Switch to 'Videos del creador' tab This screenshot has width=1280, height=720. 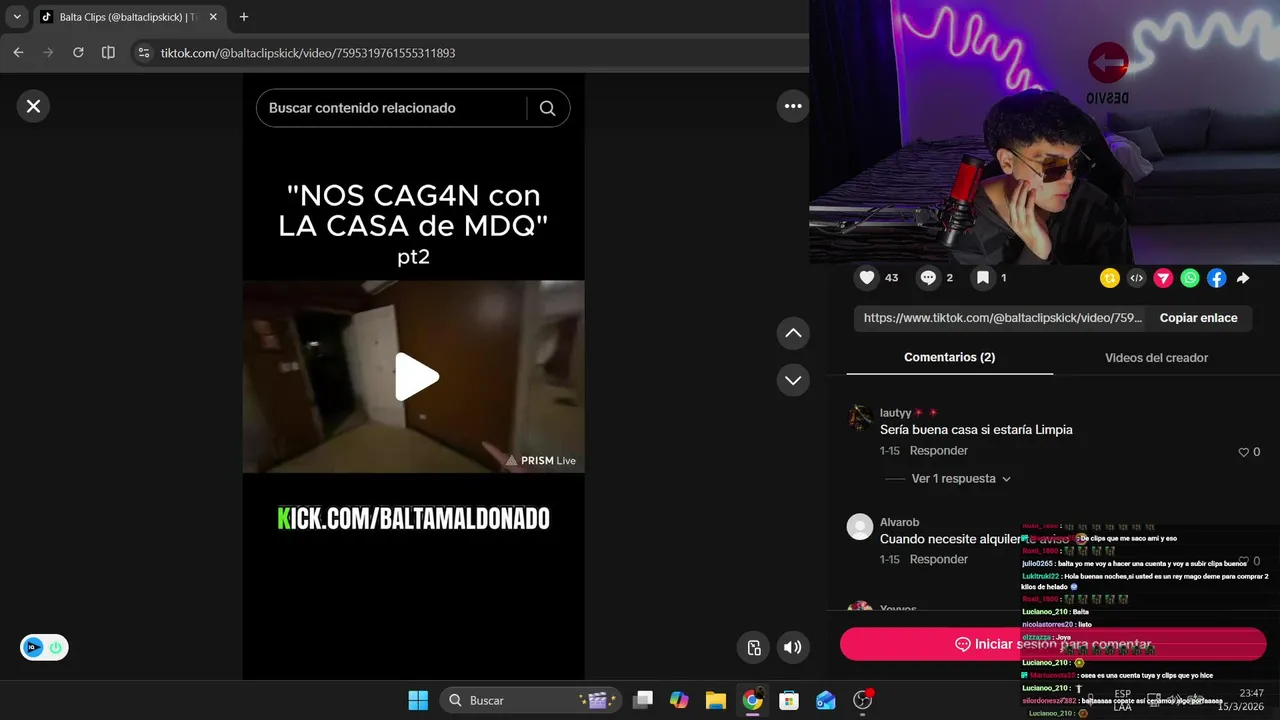click(1156, 357)
